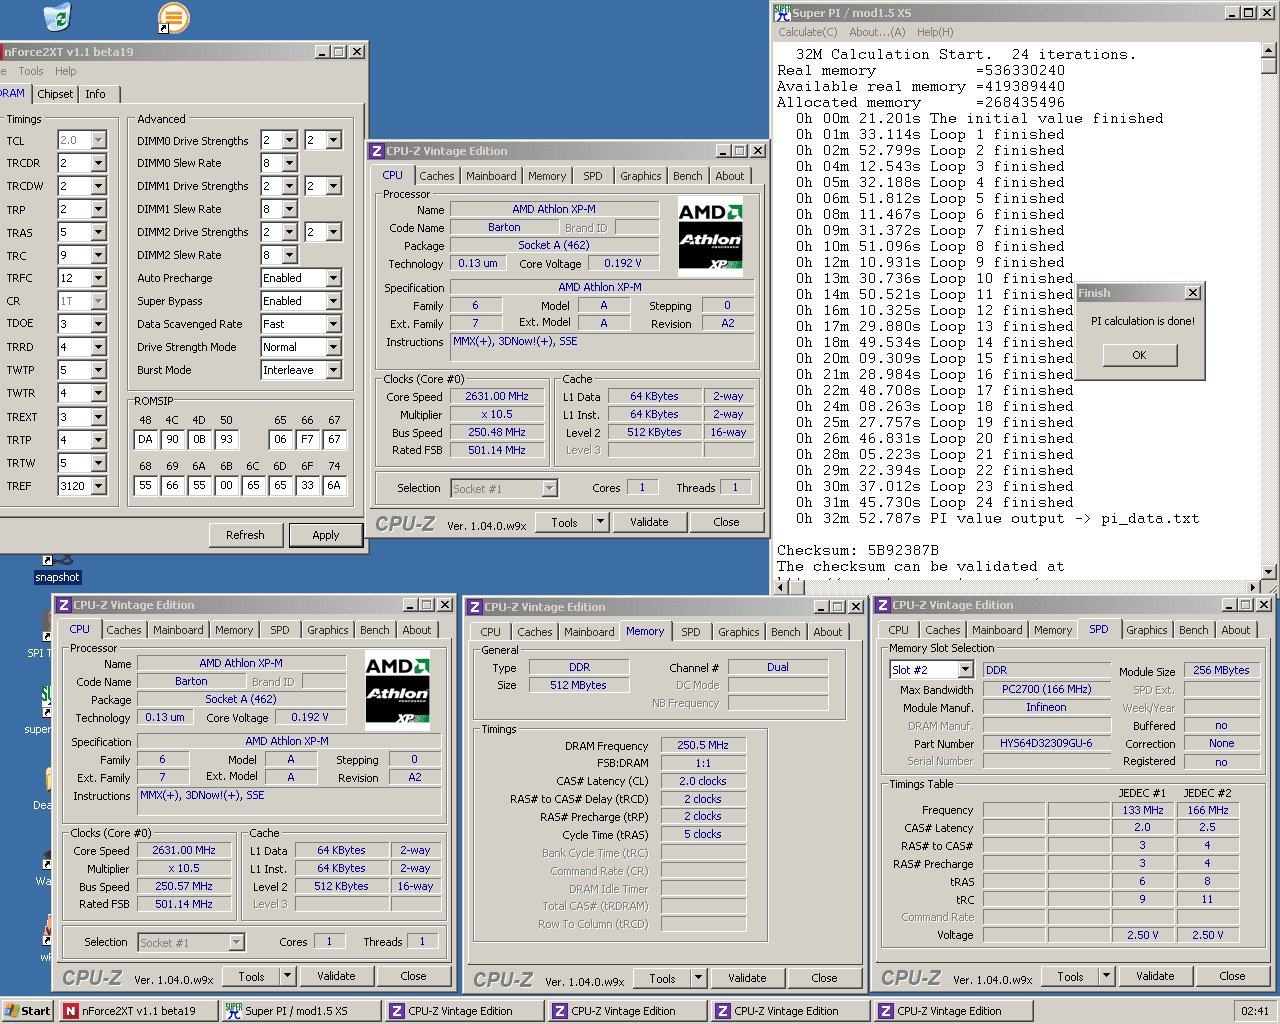Open the Calculate menu in Super PI
1280x1024 pixels.
coord(807,32)
